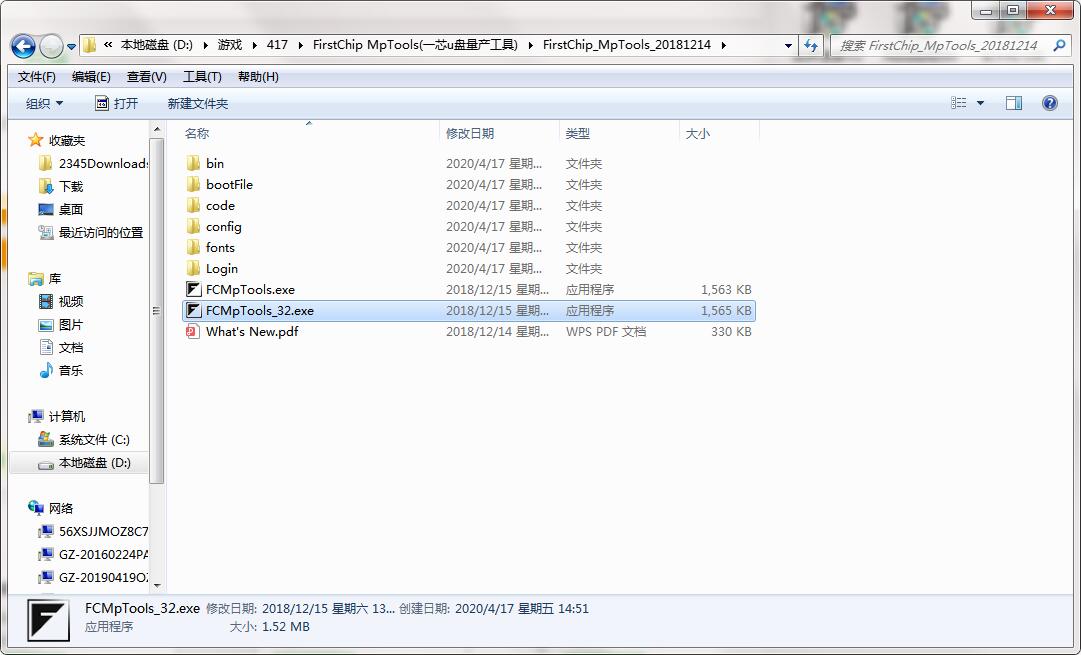The image size is (1081, 655).
Task: Click the 打开 toolbar button
Action: (116, 103)
